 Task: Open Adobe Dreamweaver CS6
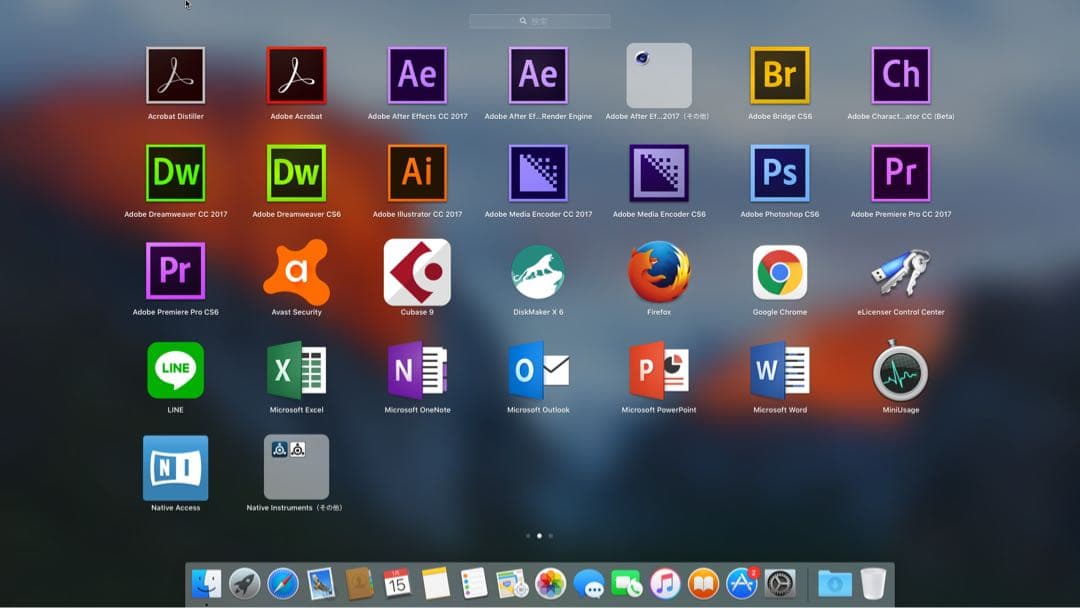pyautogui.click(x=296, y=174)
